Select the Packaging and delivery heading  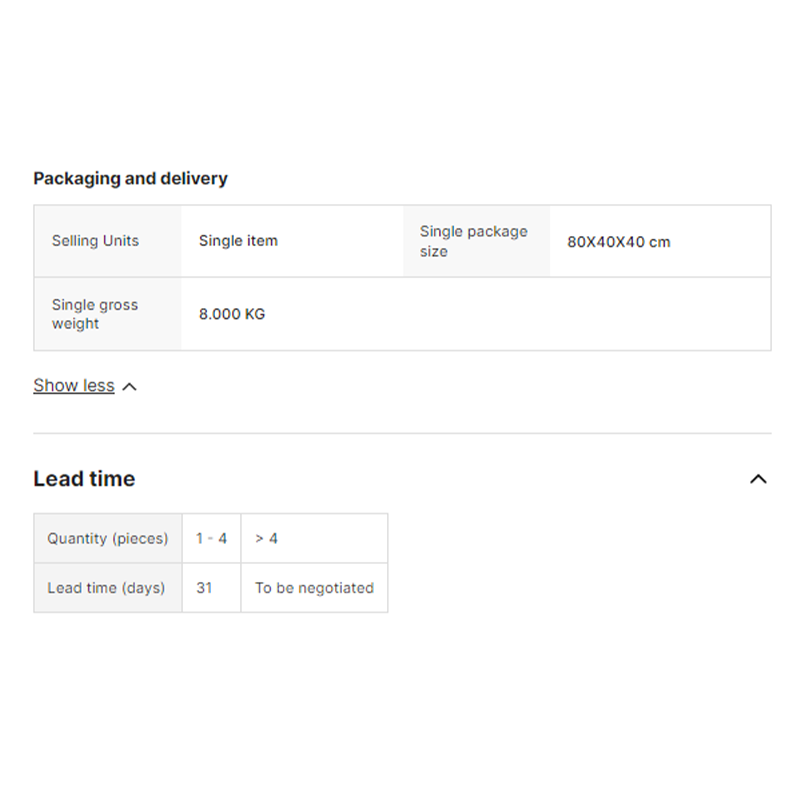(x=130, y=179)
